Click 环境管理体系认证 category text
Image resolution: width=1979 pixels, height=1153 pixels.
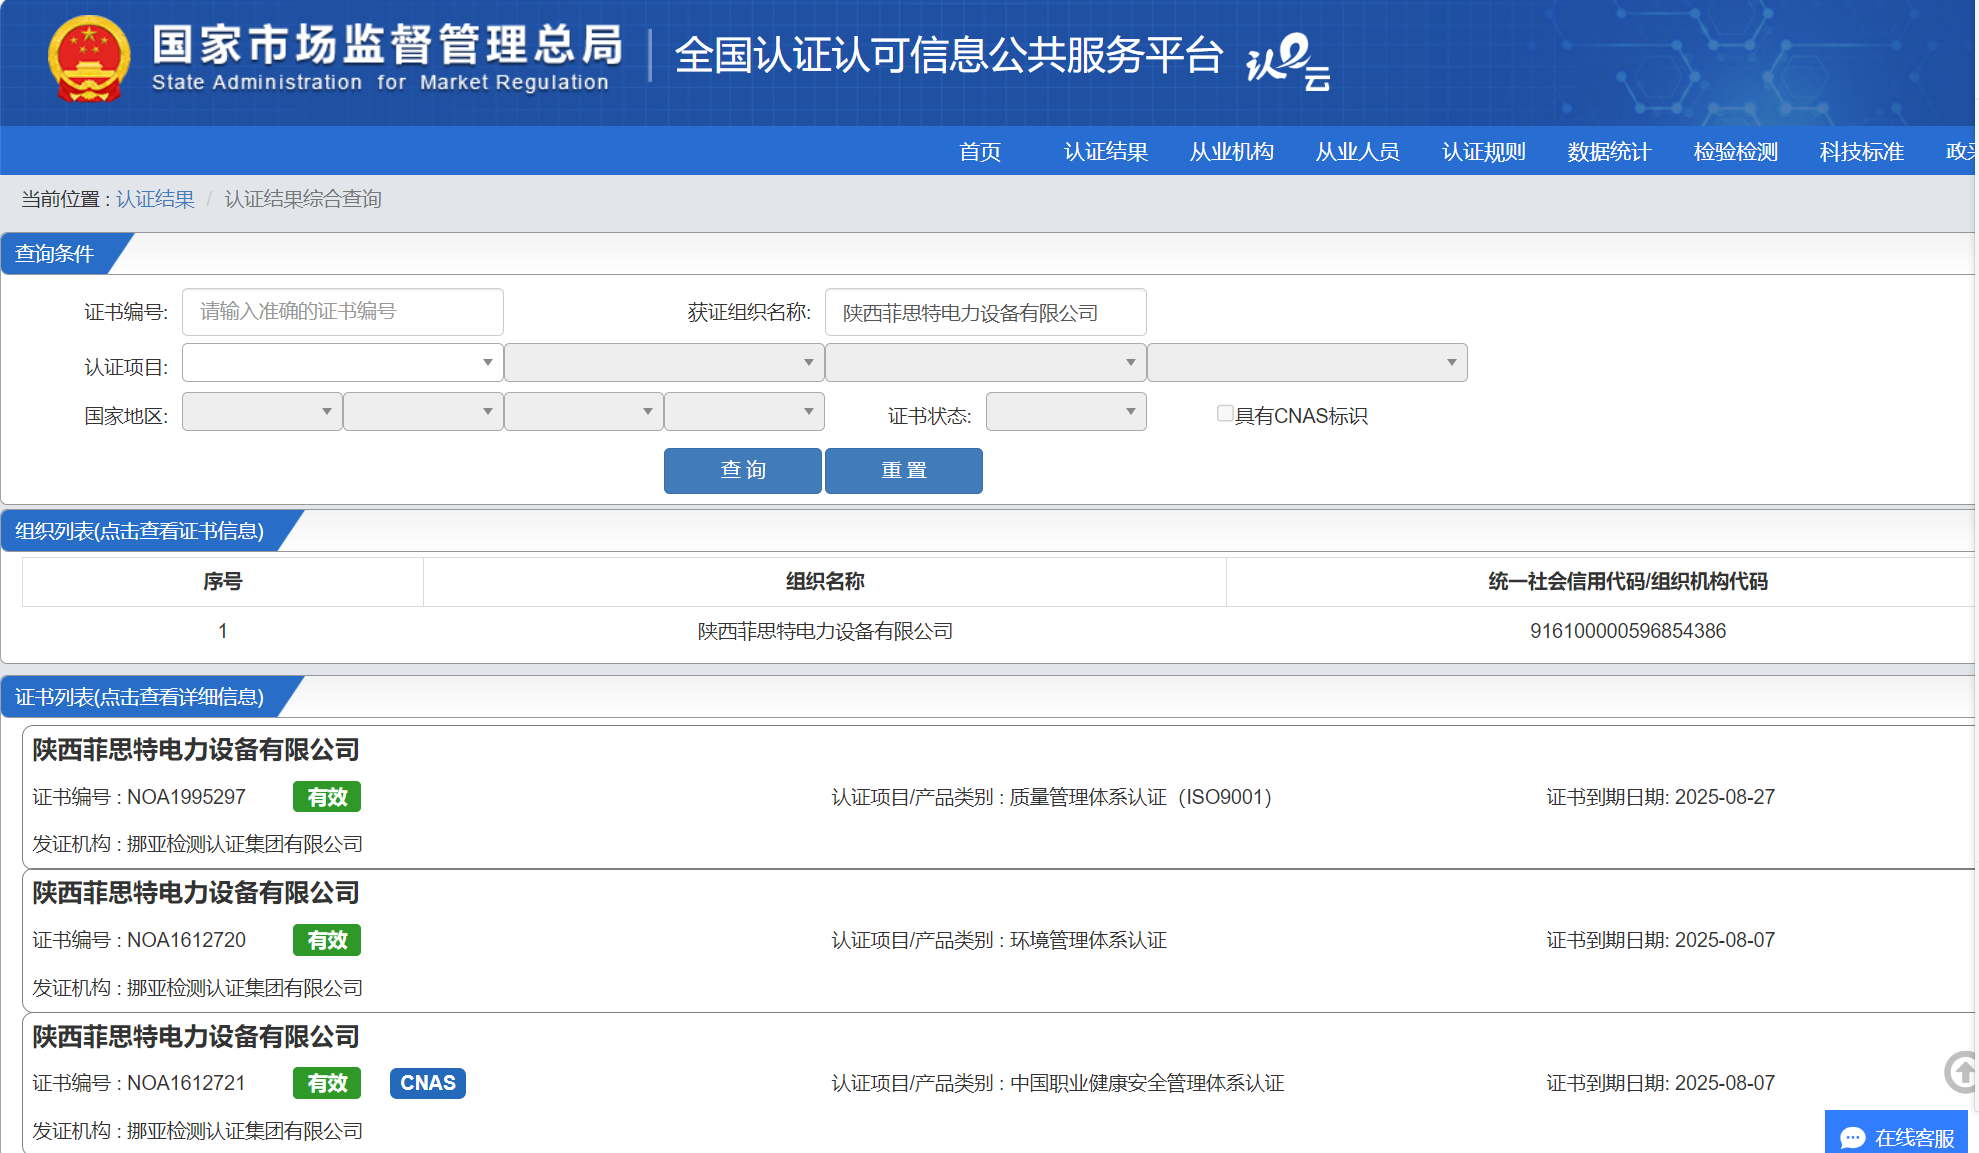coord(1088,940)
